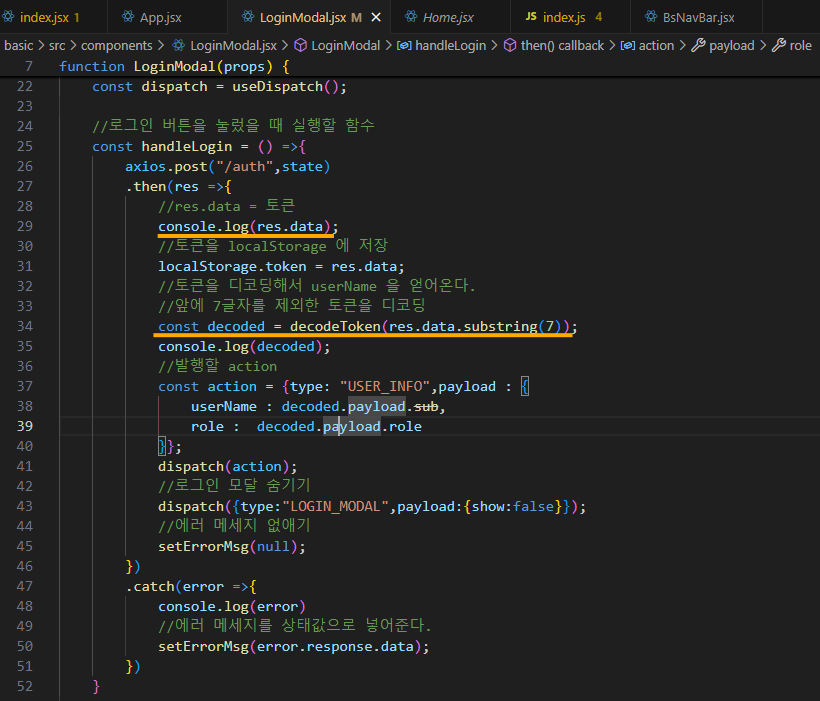Screen dimensions: 820x701
Task: Click 'then() callback' breadcrumb item
Action: click(x=554, y=46)
